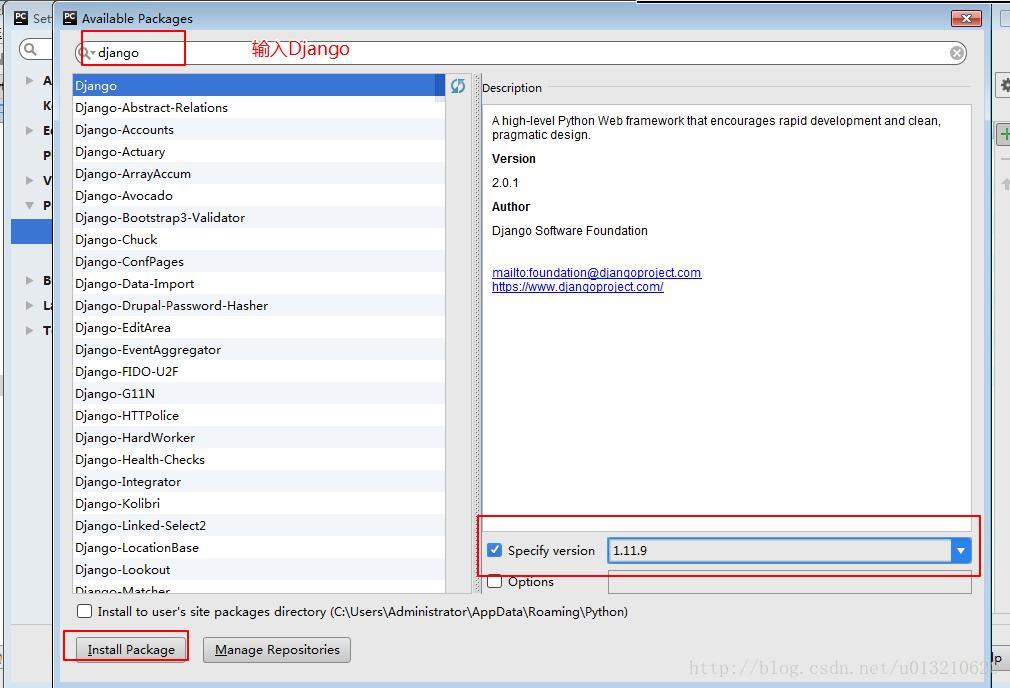The height and width of the screenshot is (688, 1010).
Task: Collapse the expanded P node in Settings tree
Action: pos(29,205)
